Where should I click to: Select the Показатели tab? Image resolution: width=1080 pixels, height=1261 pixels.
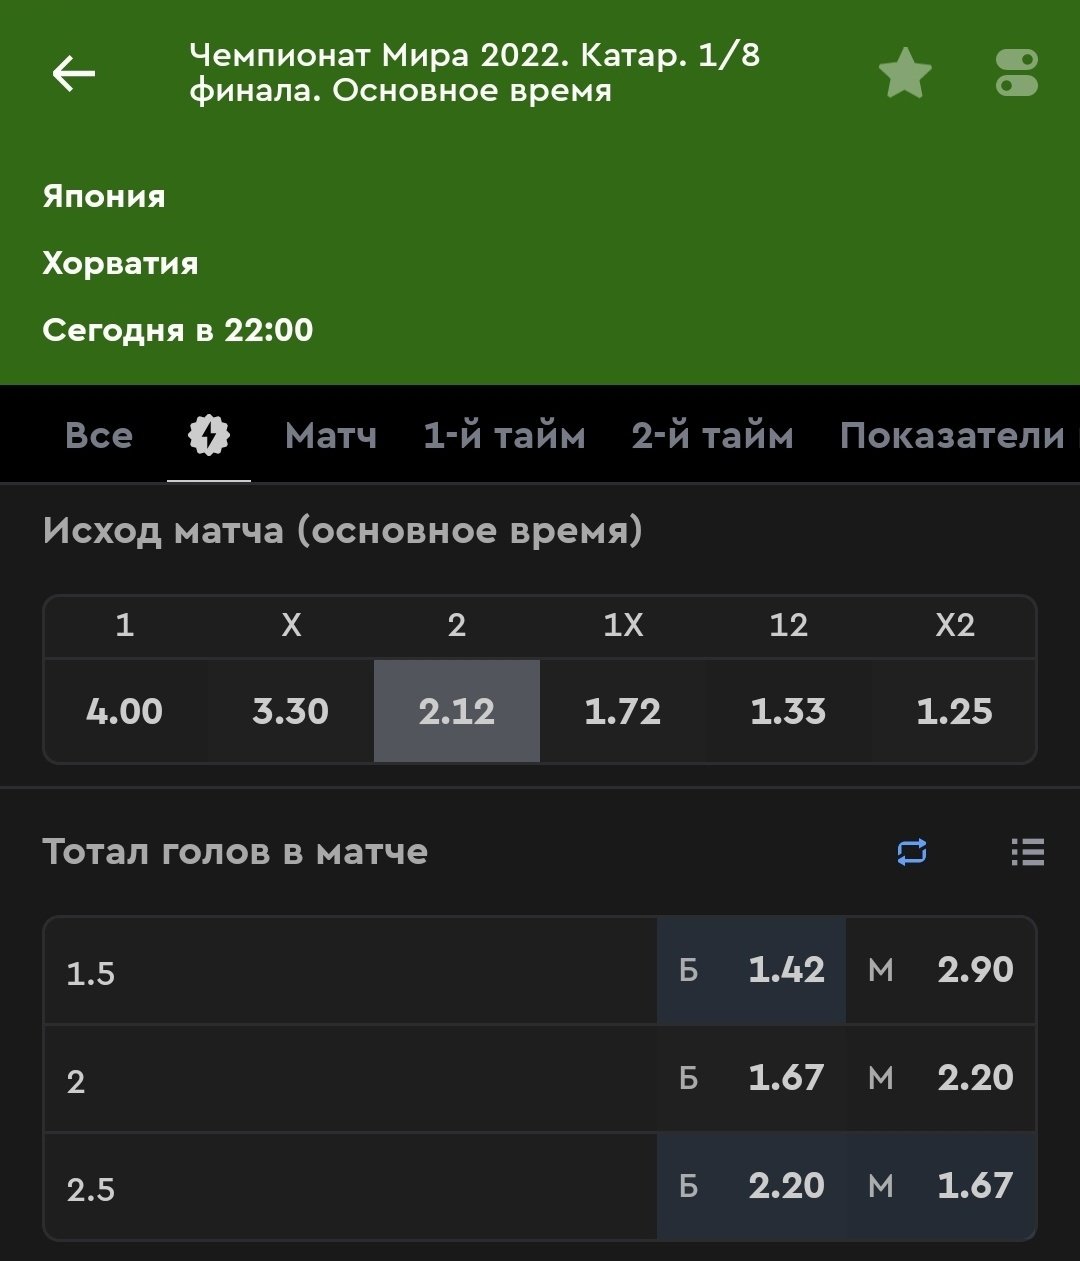tap(951, 436)
